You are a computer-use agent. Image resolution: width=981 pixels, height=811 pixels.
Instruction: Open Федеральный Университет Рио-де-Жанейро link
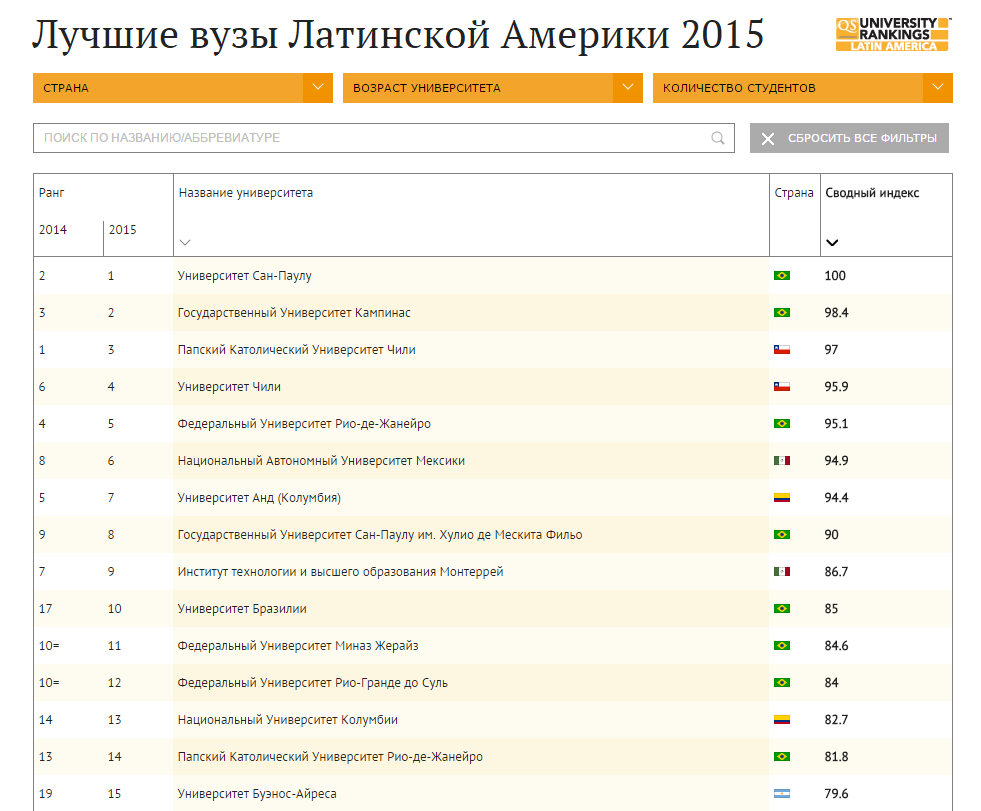coord(304,423)
